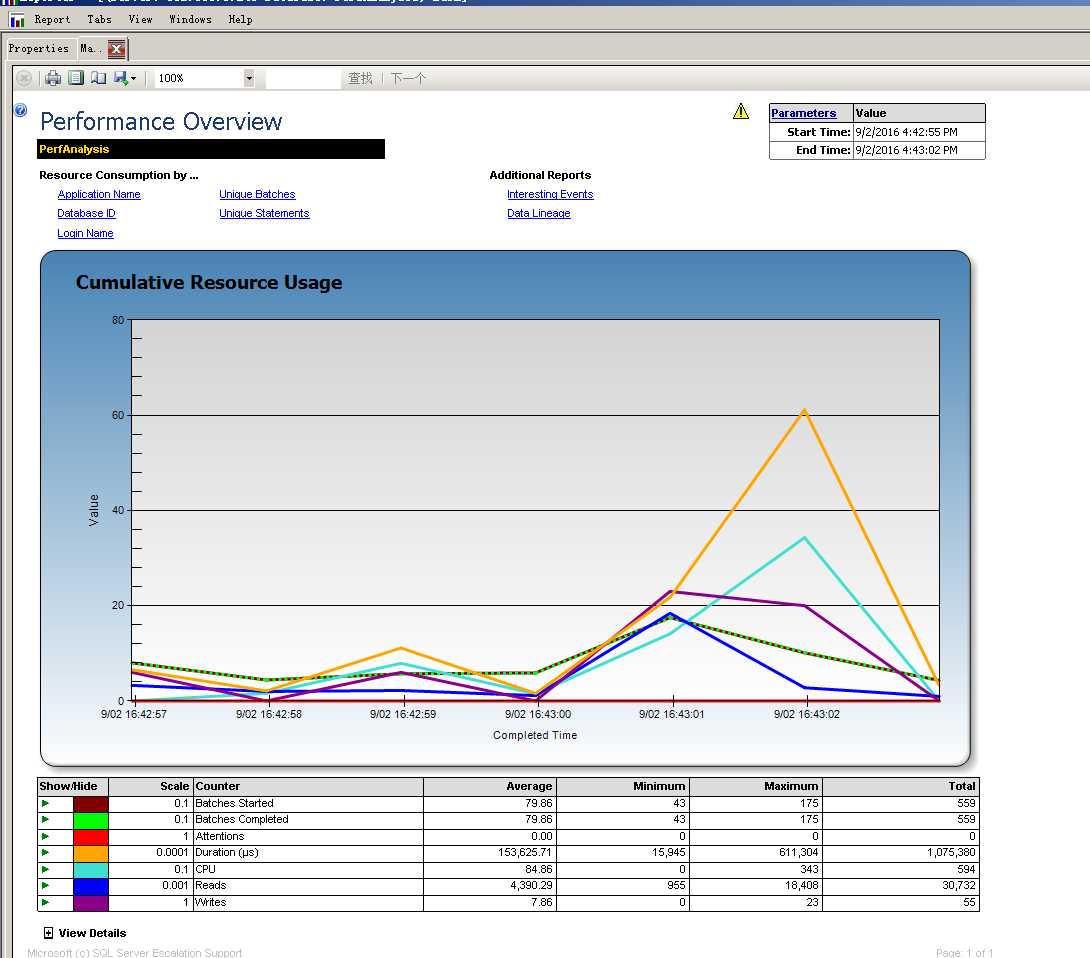Toggle visibility arrow for Attentions row
Screen dimensions: 1090x958
(46, 836)
